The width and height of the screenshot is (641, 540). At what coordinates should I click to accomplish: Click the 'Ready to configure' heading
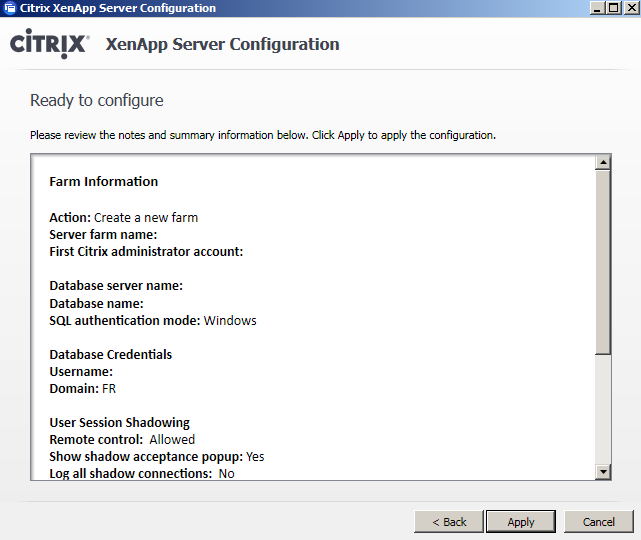click(x=97, y=100)
